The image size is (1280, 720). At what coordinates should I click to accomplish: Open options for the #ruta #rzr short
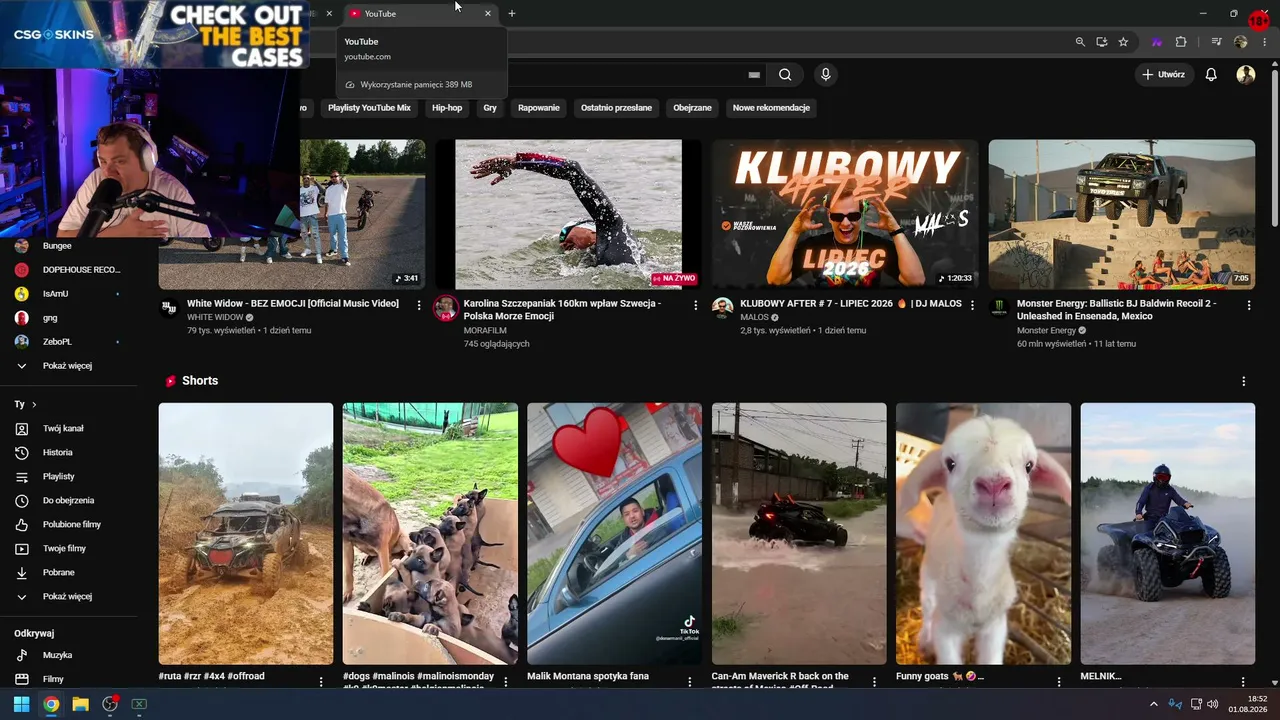point(321,681)
